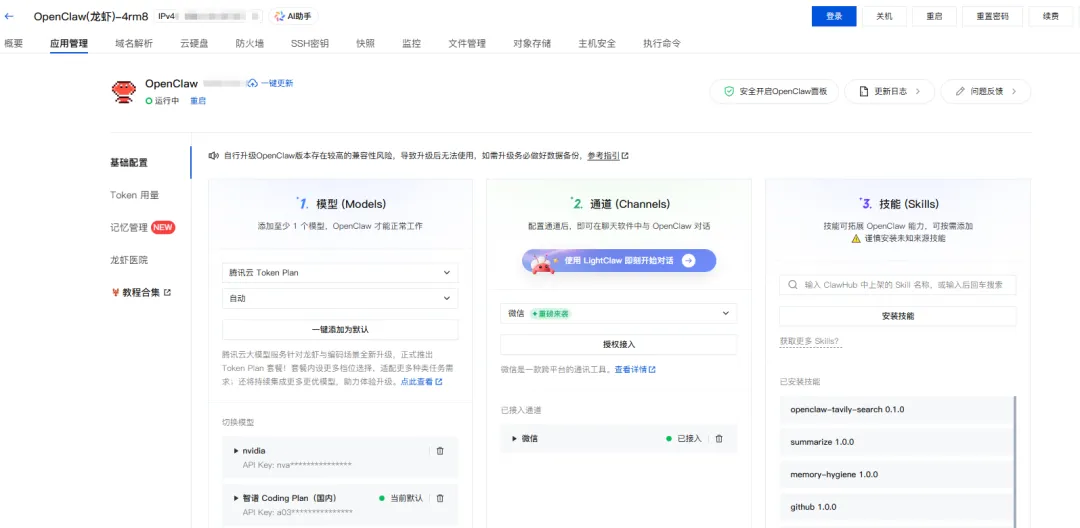Open the AI助手 assistant
Viewport: 1080px width, 528px height.
tap(294, 16)
